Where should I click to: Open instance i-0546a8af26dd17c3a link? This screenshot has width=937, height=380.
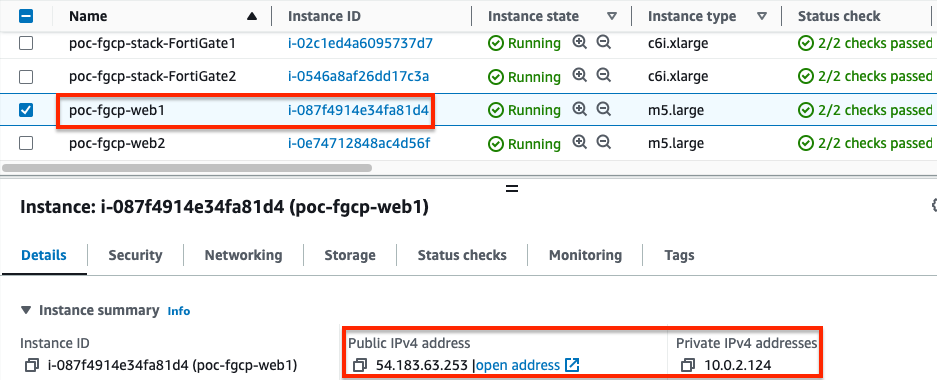coord(359,76)
